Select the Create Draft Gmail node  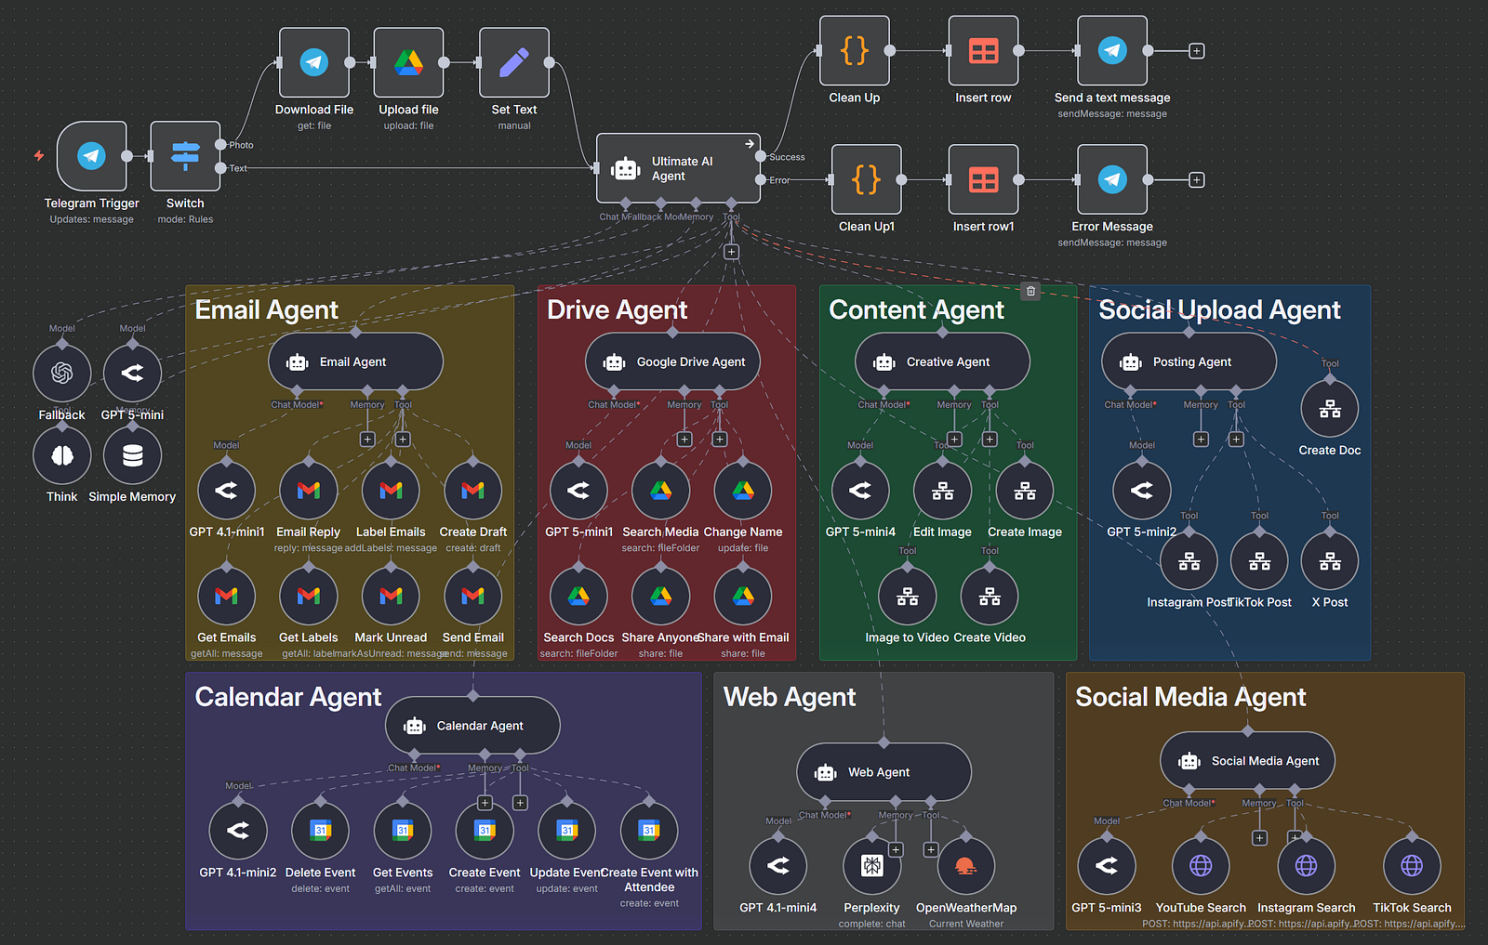click(x=473, y=491)
